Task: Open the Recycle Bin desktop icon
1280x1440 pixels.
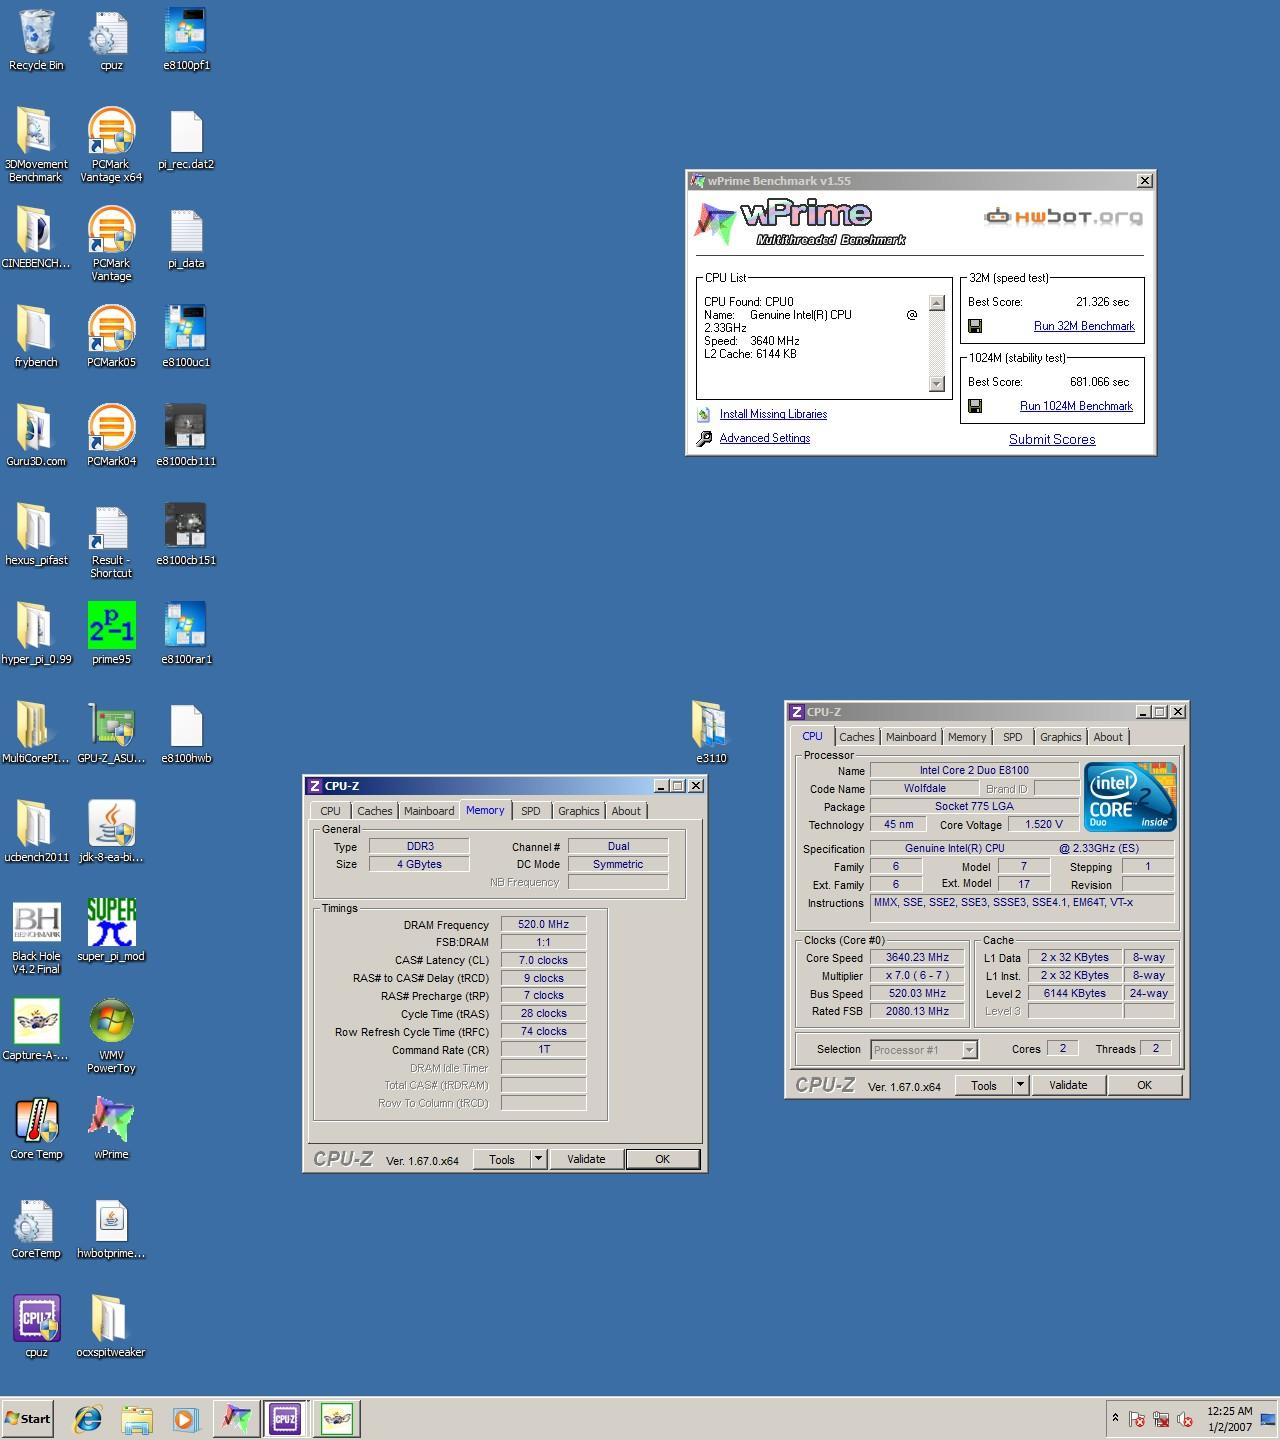Action: [36, 40]
